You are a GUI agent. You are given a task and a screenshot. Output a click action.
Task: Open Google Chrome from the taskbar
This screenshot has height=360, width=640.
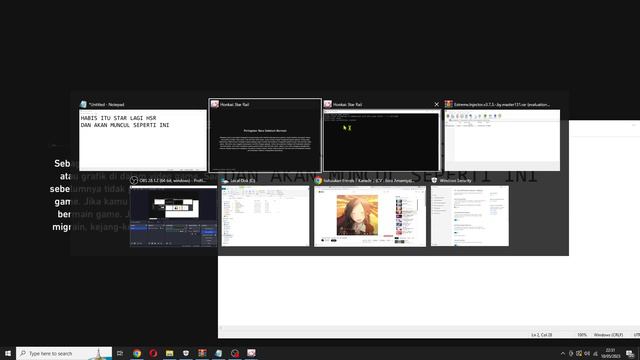137,353
